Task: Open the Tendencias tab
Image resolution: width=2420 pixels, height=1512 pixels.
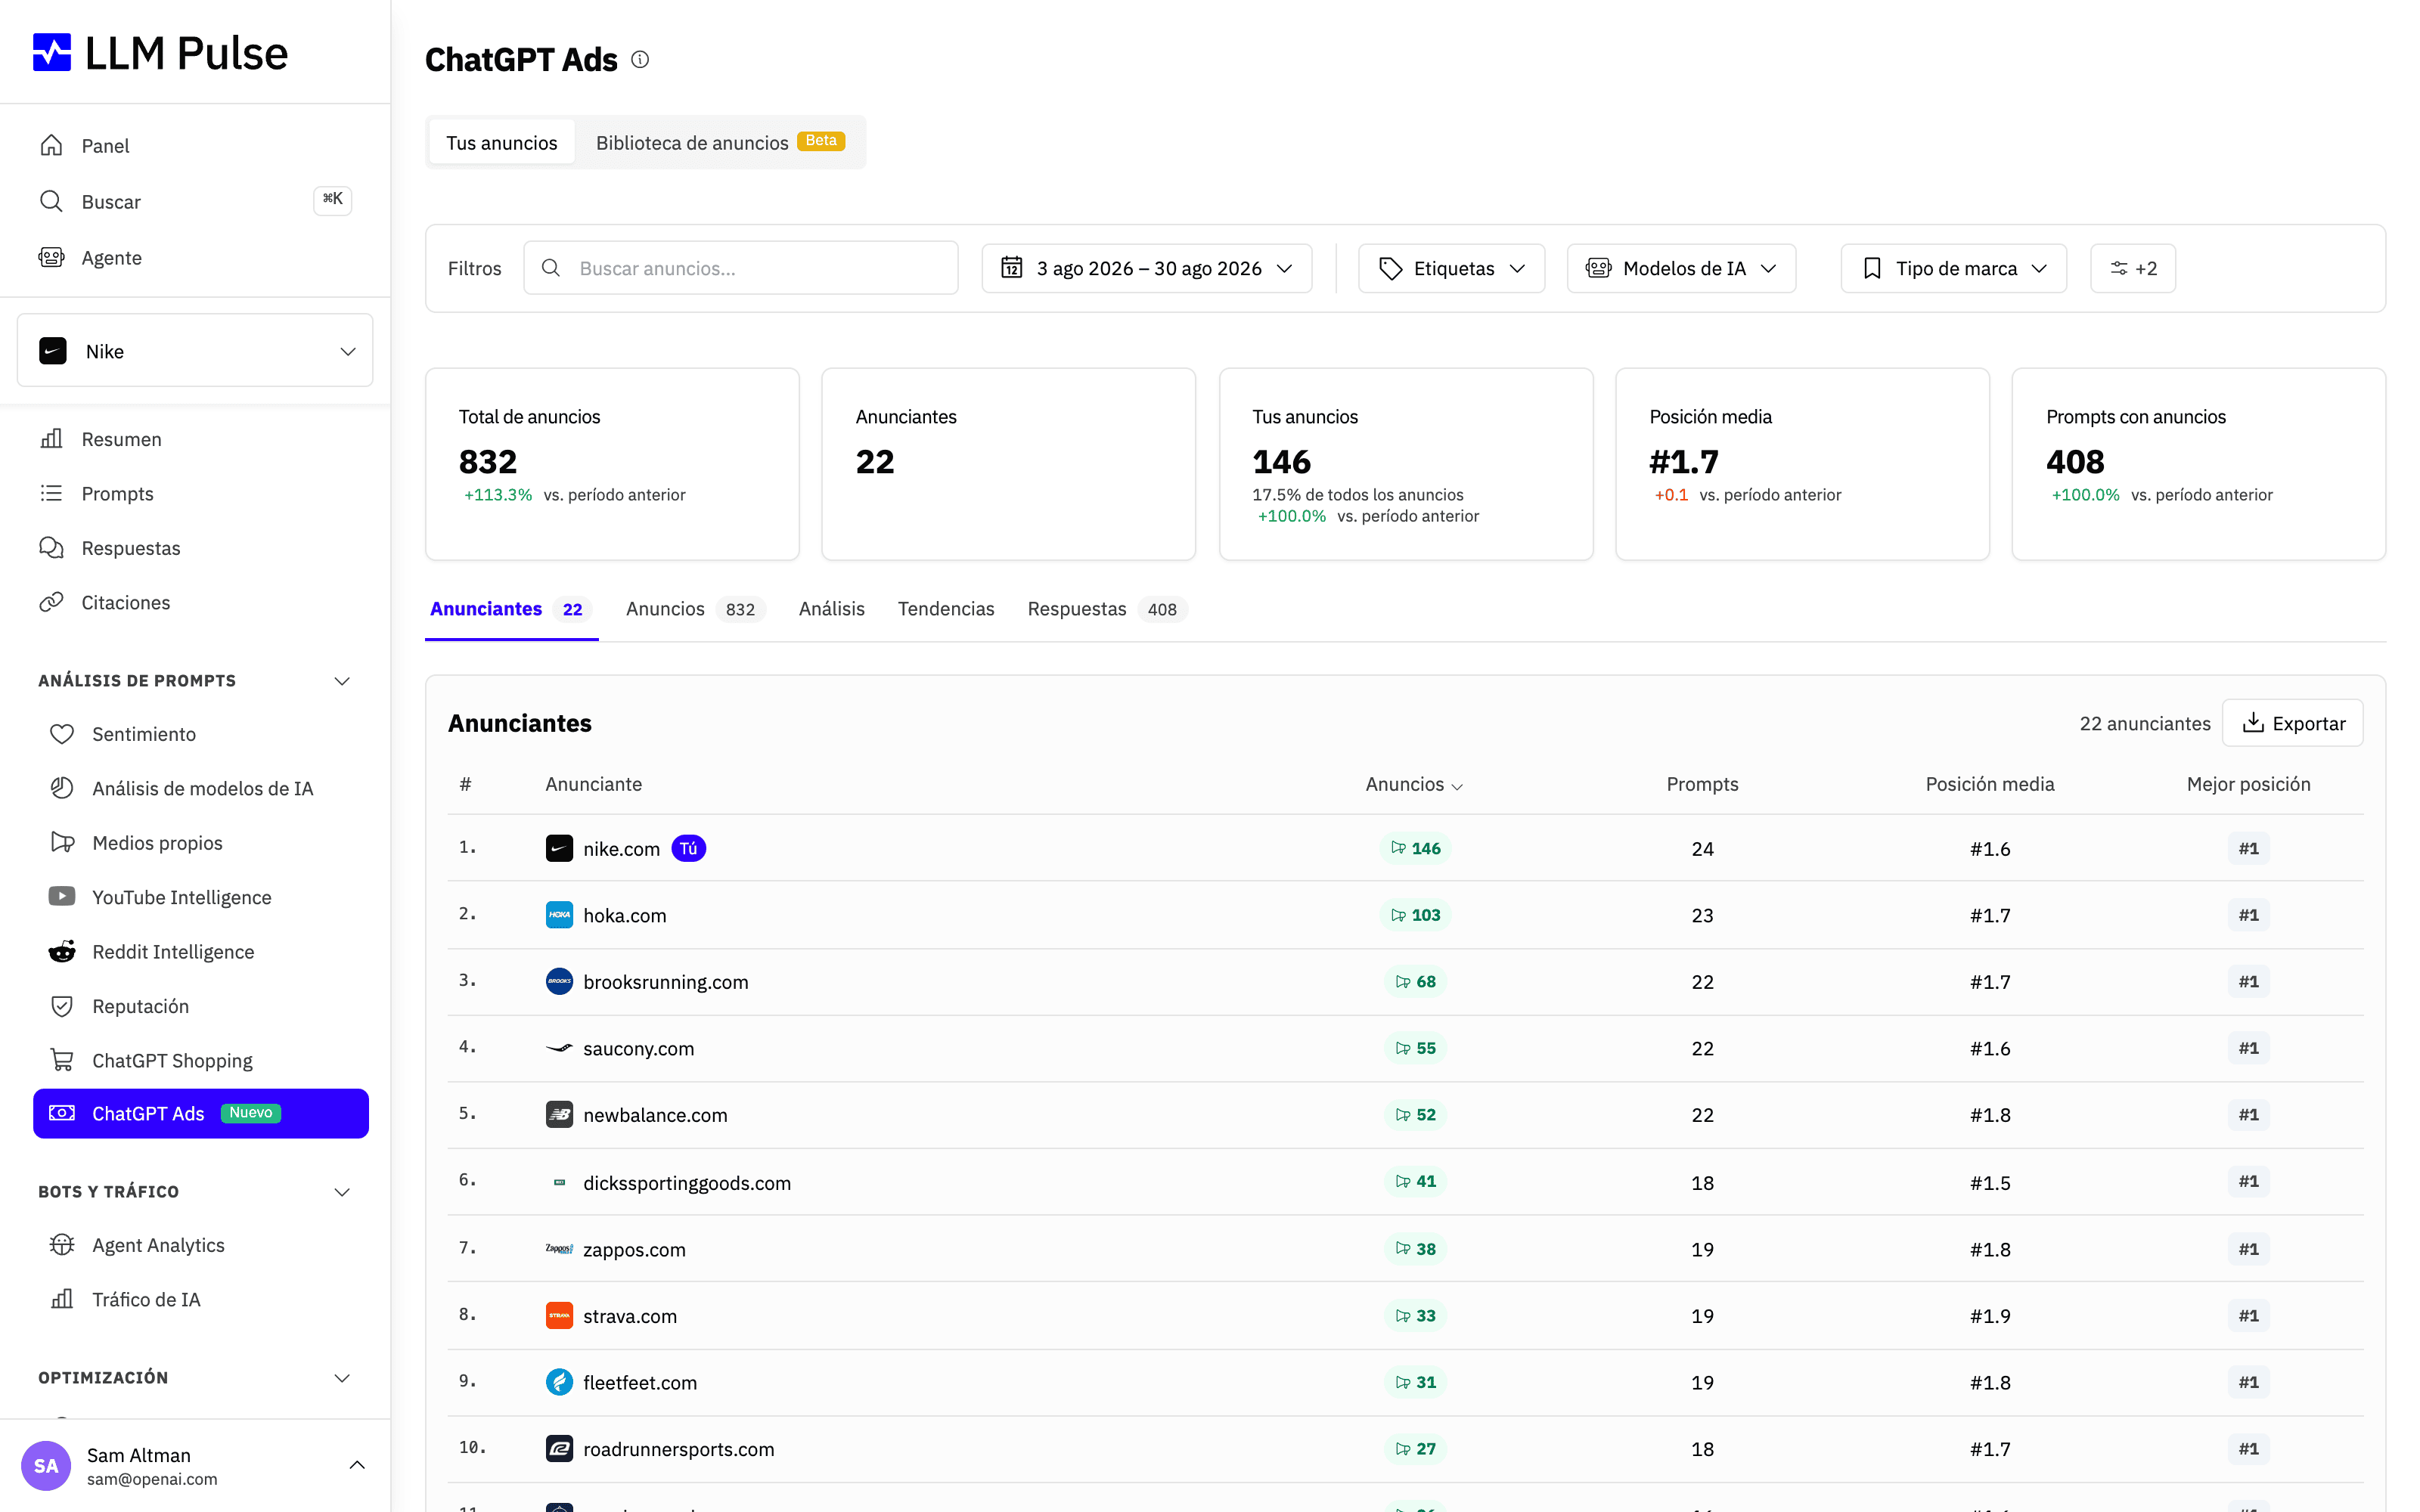Action: 945,608
